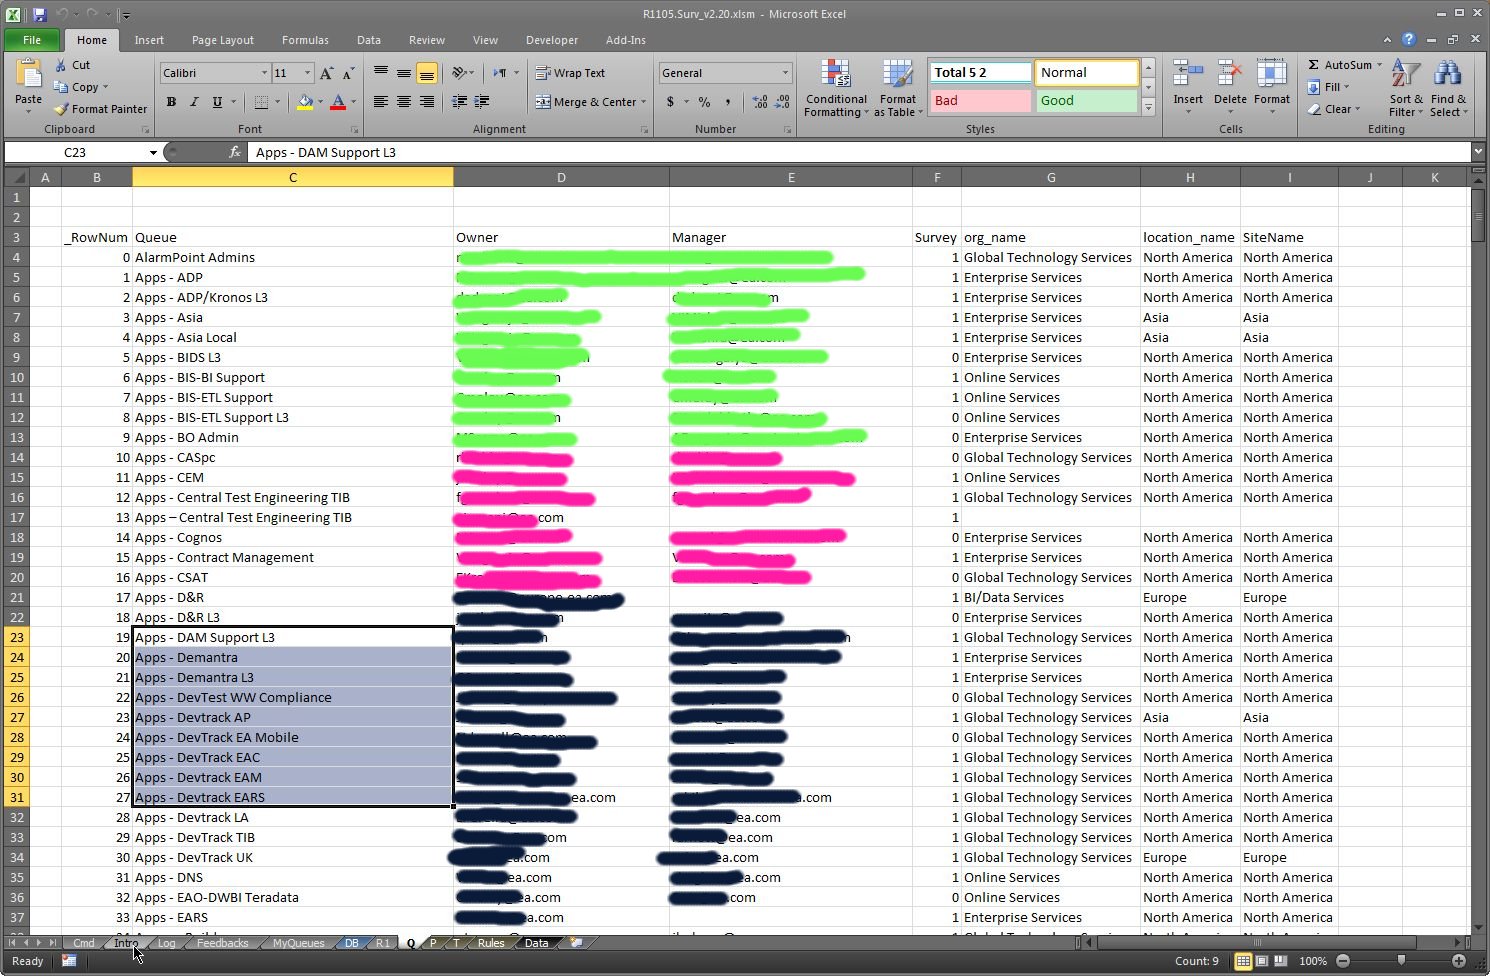Apply comma style
The image size is (1490, 976).
[727, 102]
